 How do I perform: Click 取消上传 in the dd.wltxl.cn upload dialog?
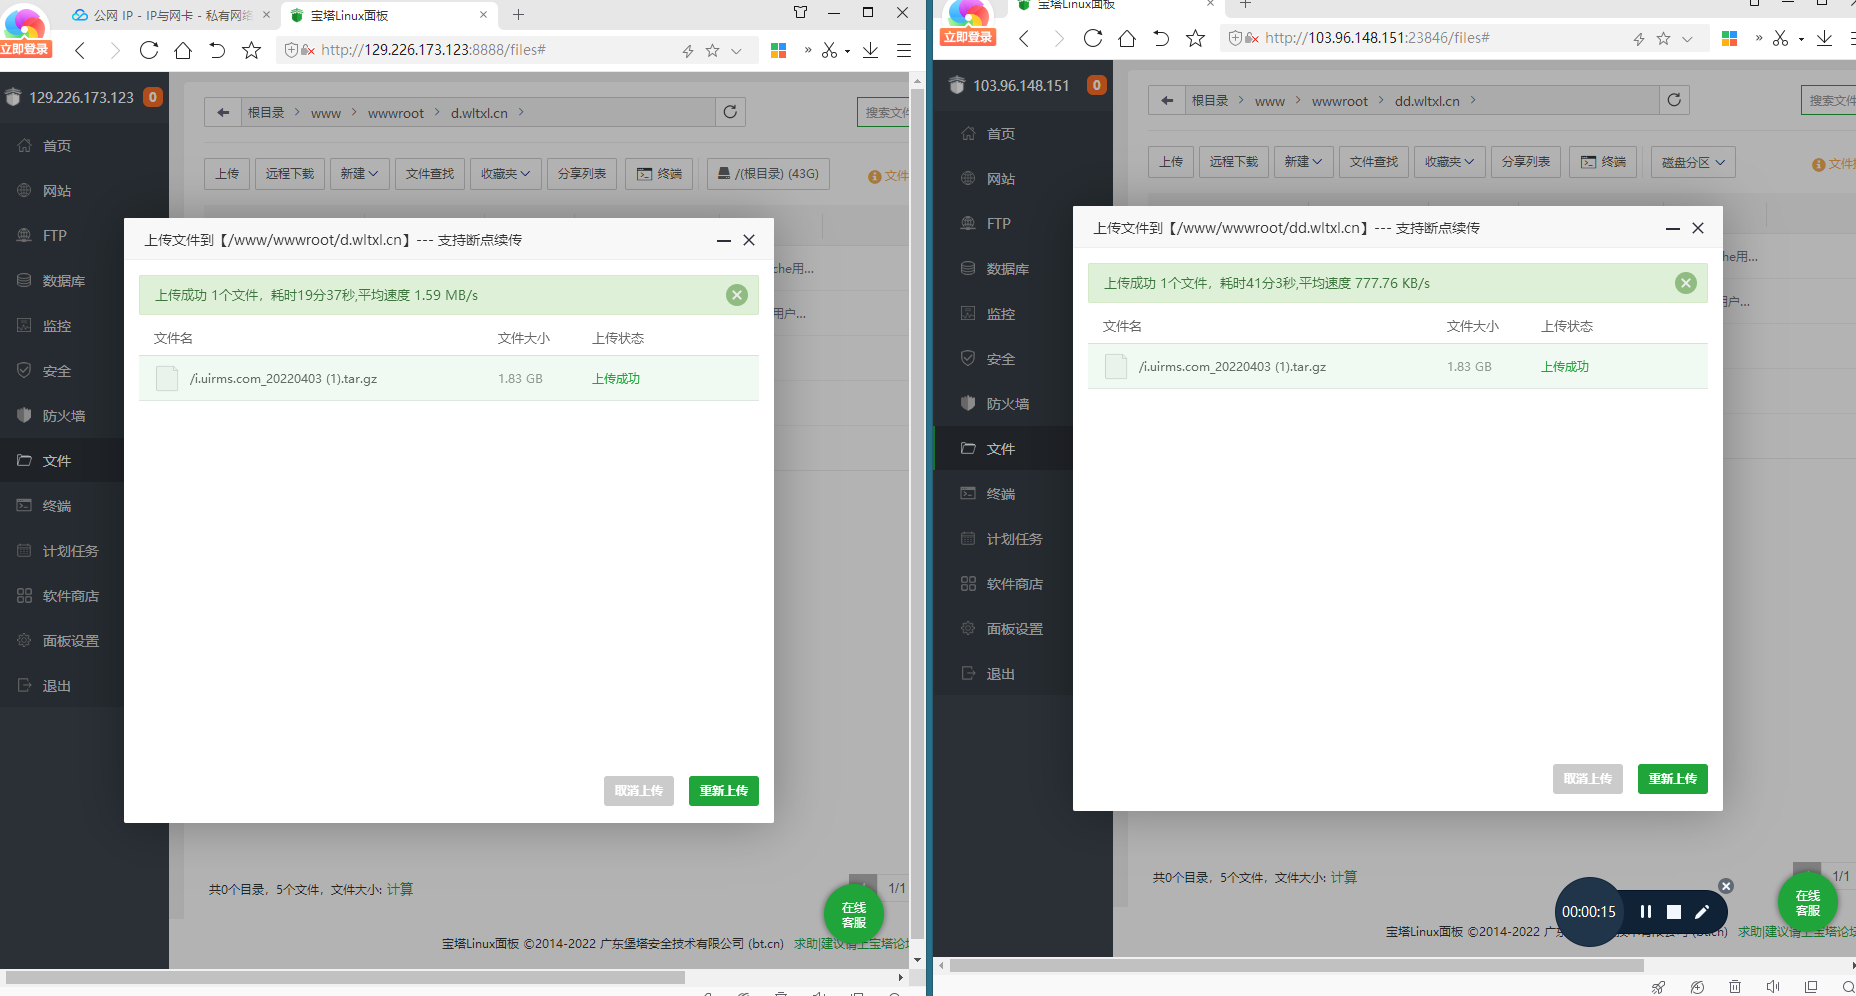(x=1588, y=779)
